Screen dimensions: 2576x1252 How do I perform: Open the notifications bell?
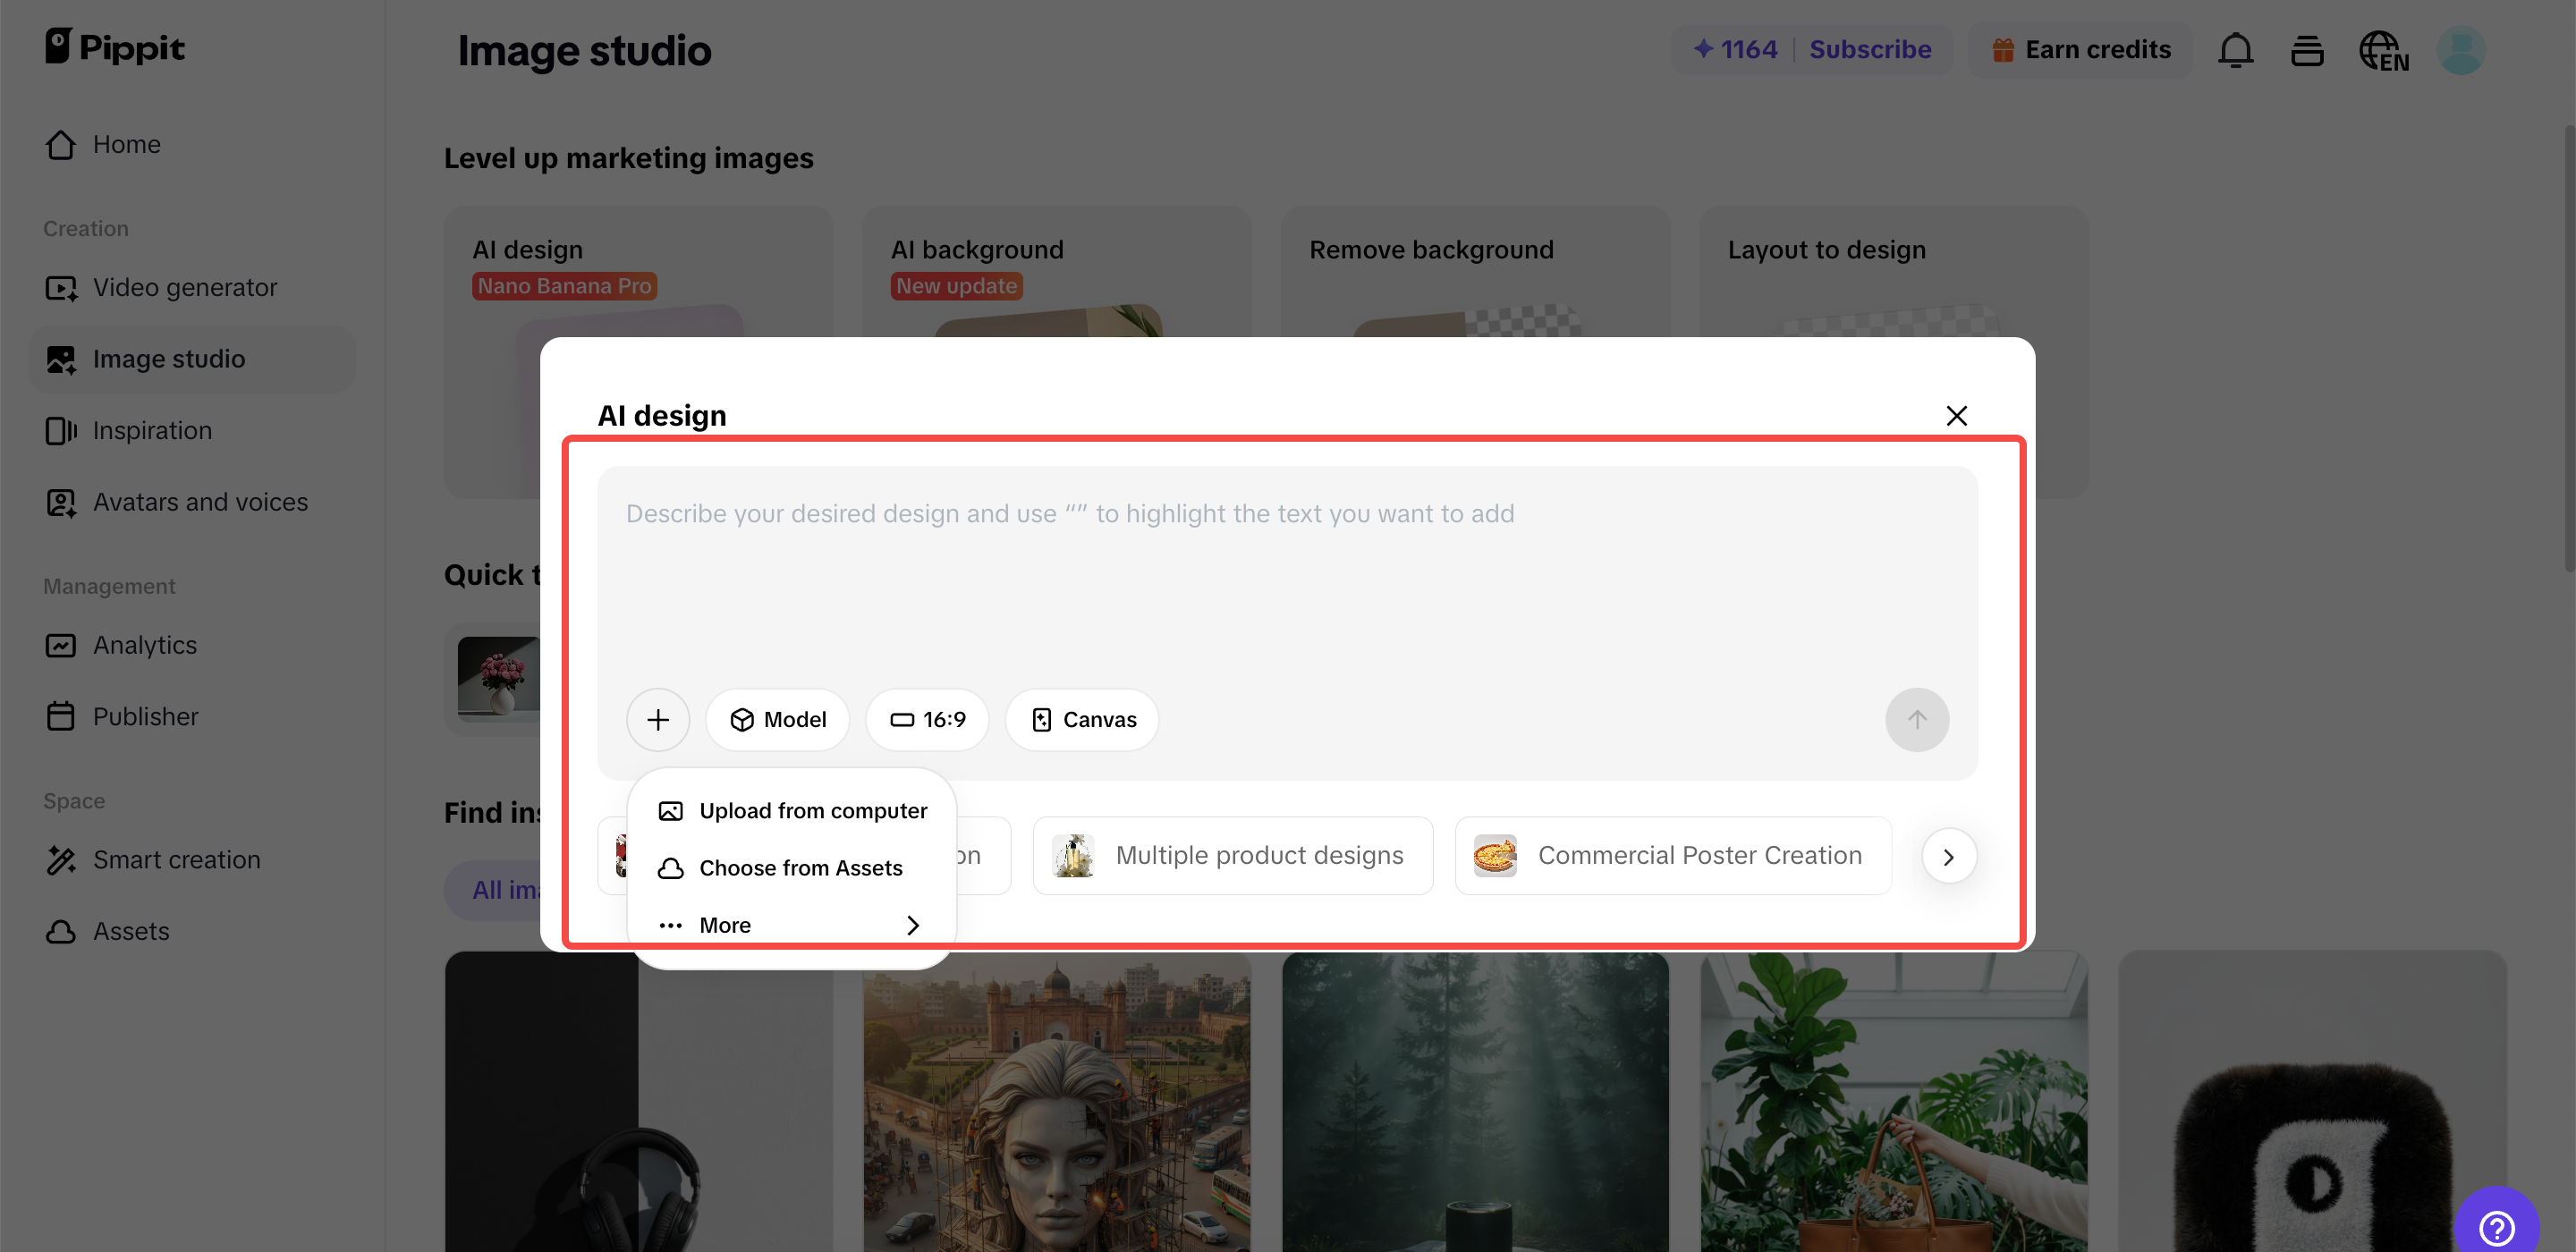[x=2236, y=49]
